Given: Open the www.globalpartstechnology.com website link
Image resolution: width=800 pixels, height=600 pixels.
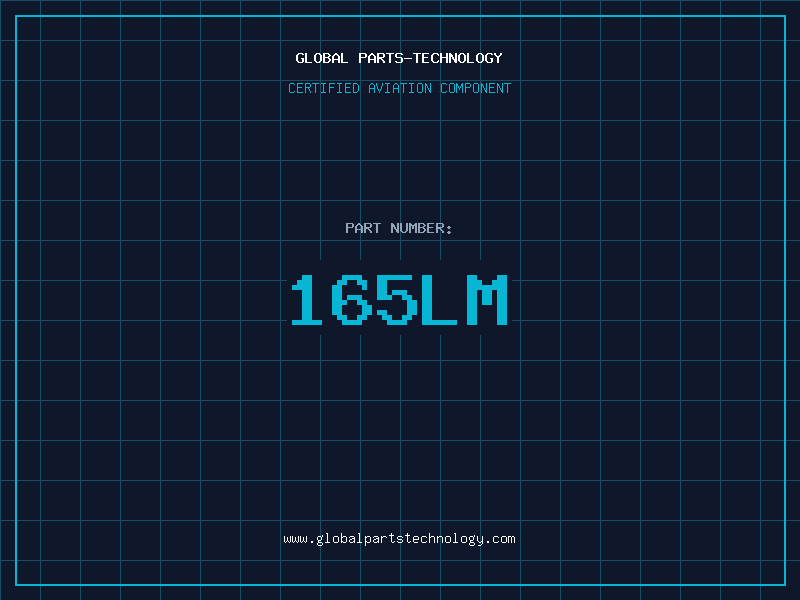Looking at the screenshot, I should coord(399,539).
